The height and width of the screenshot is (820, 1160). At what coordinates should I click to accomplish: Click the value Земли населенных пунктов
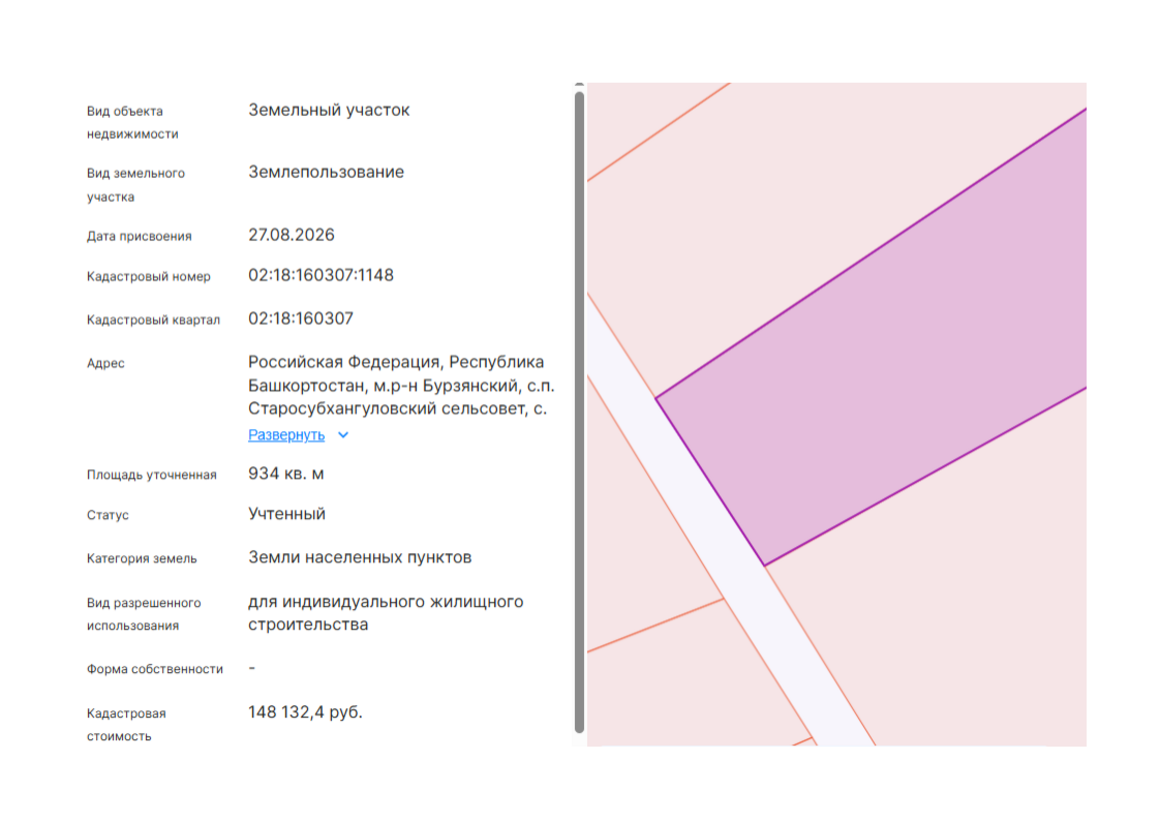pos(360,557)
